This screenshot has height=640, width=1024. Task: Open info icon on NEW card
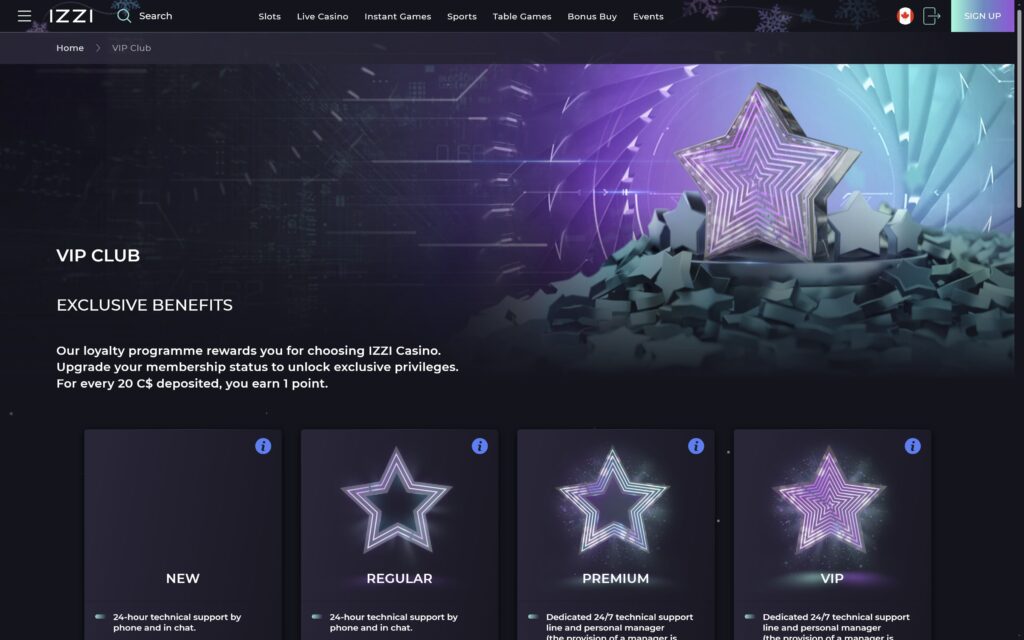pos(263,446)
